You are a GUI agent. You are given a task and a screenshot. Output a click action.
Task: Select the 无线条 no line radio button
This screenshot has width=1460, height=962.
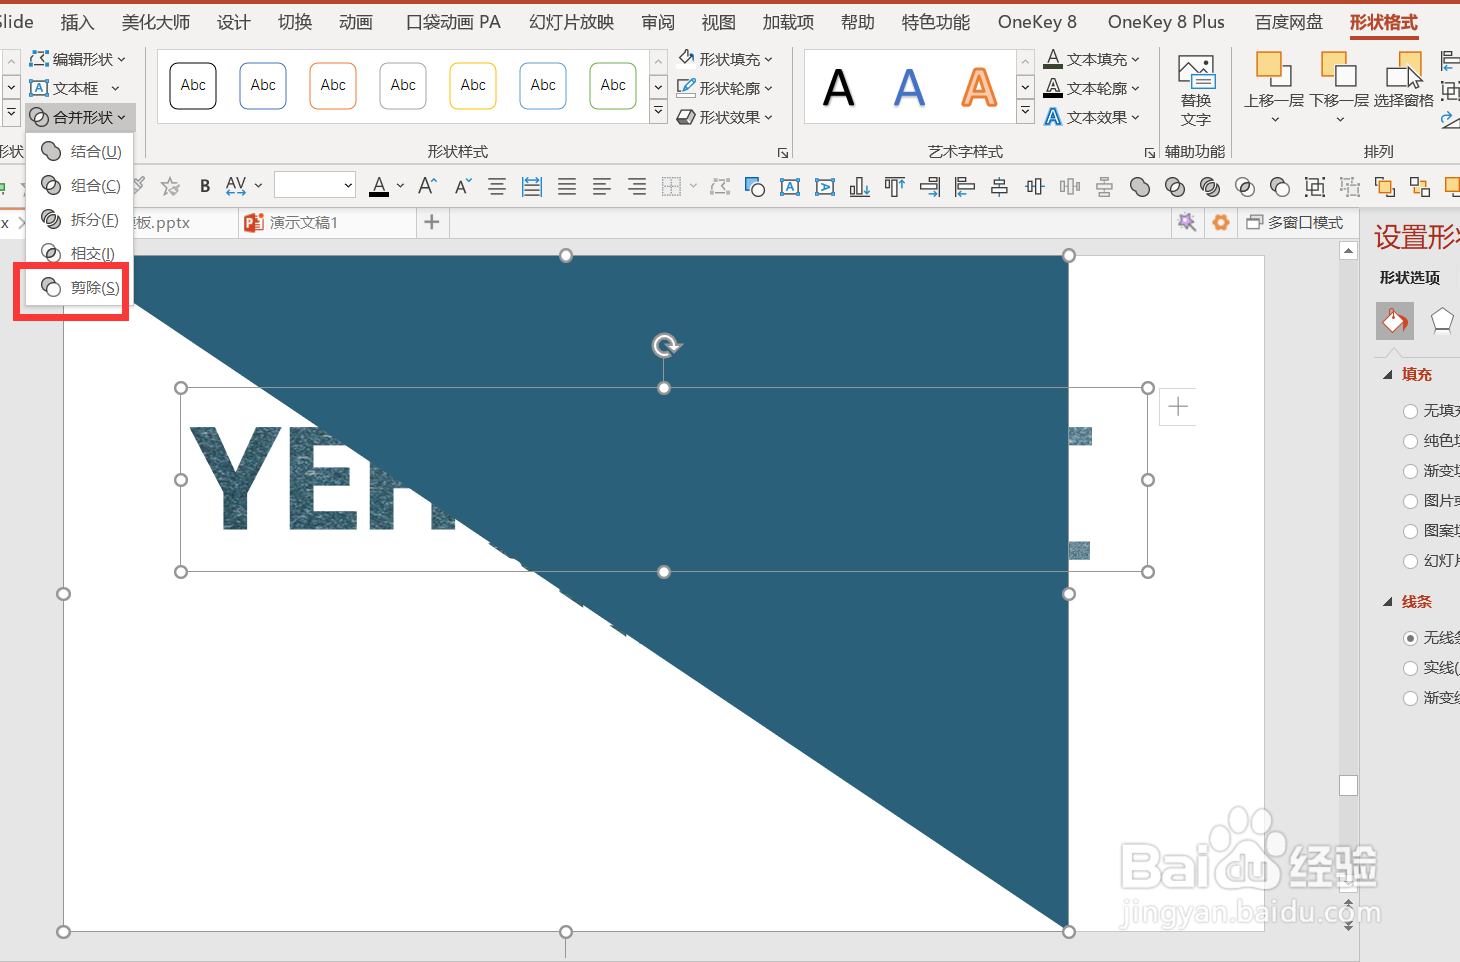(1411, 638)
